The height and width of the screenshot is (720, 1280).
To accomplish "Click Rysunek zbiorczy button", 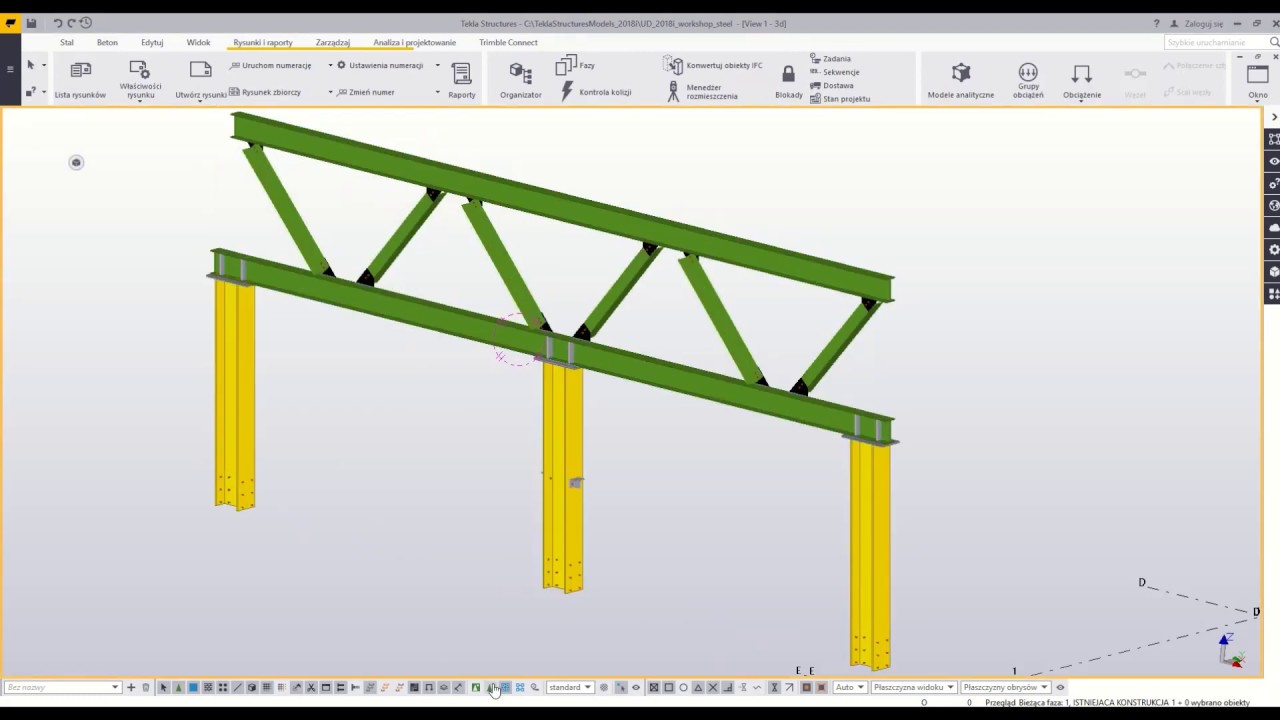I will pos(265,92).
